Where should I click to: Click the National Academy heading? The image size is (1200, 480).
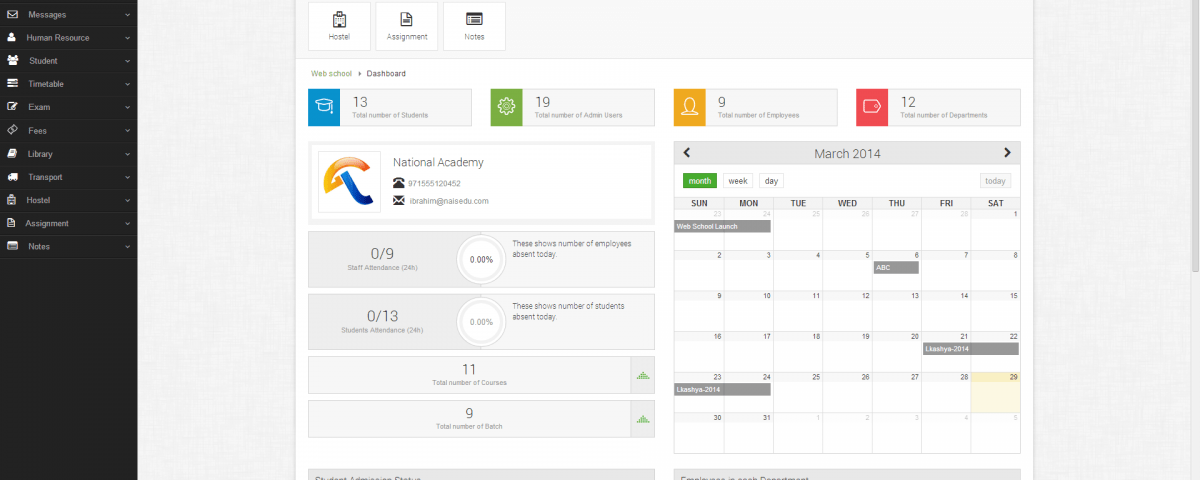click(x=438, y=162)
